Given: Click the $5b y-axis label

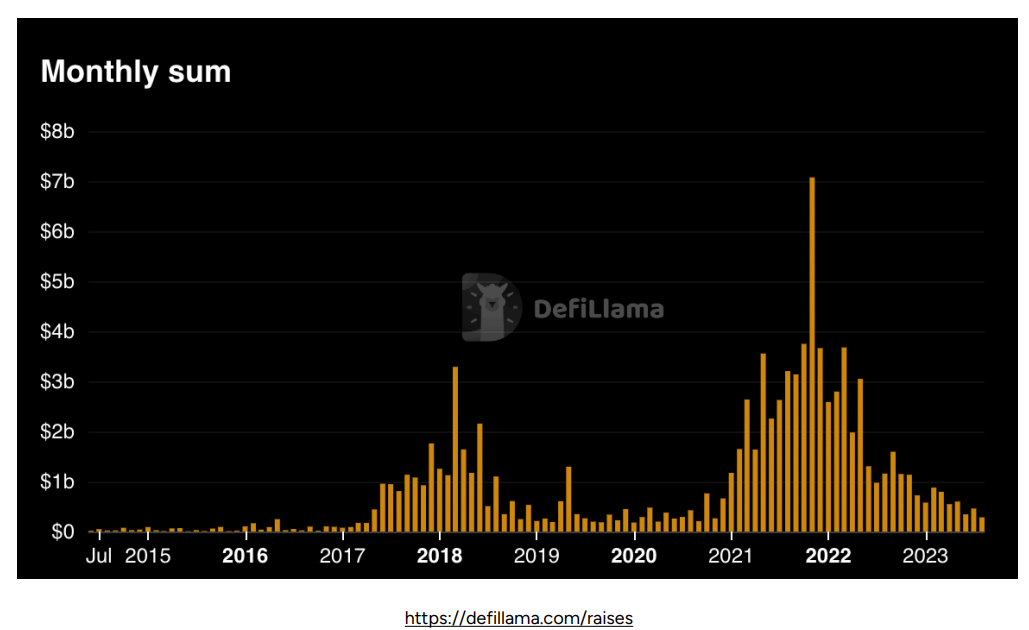Looking at the screenshot, I should [x=56, y=282].
